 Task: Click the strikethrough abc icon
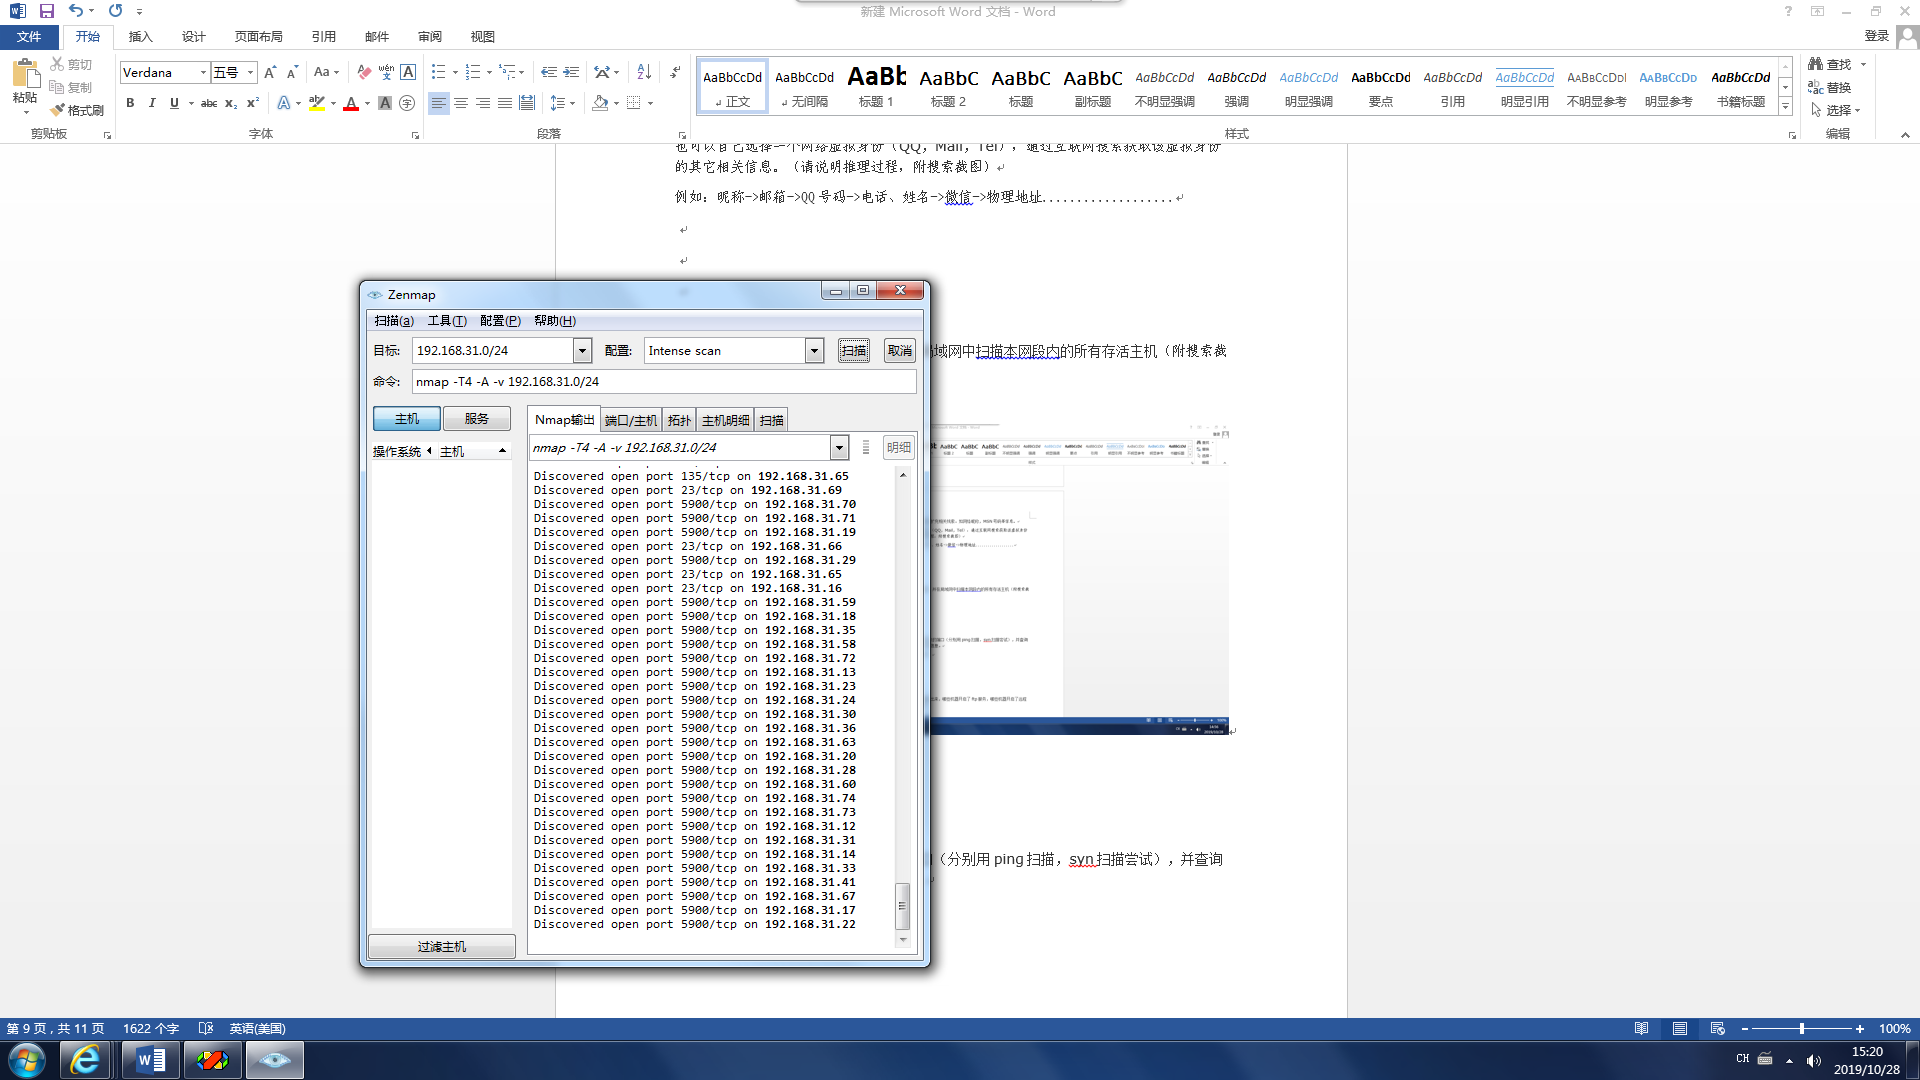tap(208, 103)
